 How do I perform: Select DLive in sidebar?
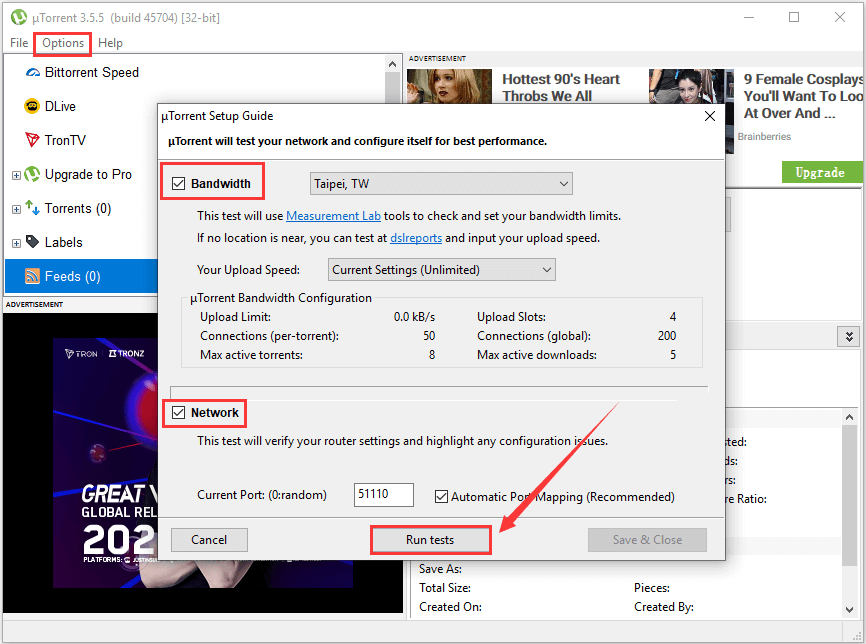coord(60,107)
